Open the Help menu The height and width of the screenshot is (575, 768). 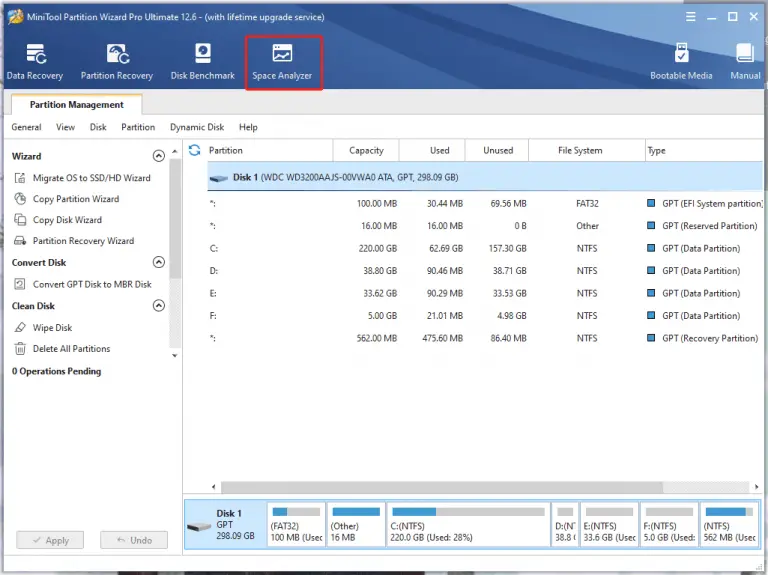coord(248,127)
